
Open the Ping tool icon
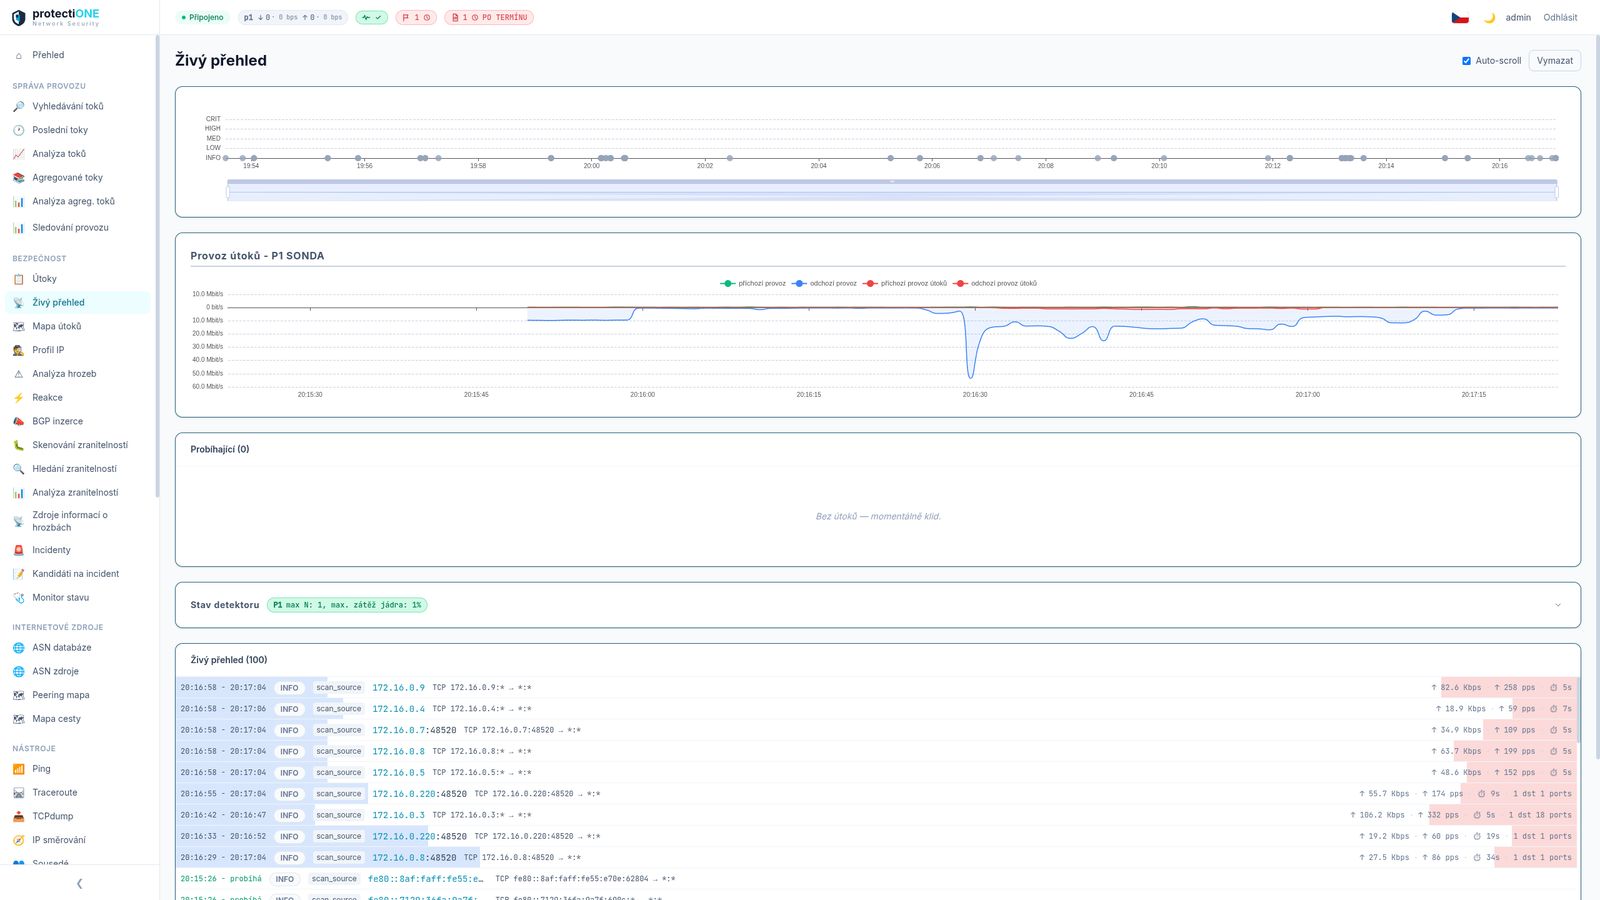point(18,769)
